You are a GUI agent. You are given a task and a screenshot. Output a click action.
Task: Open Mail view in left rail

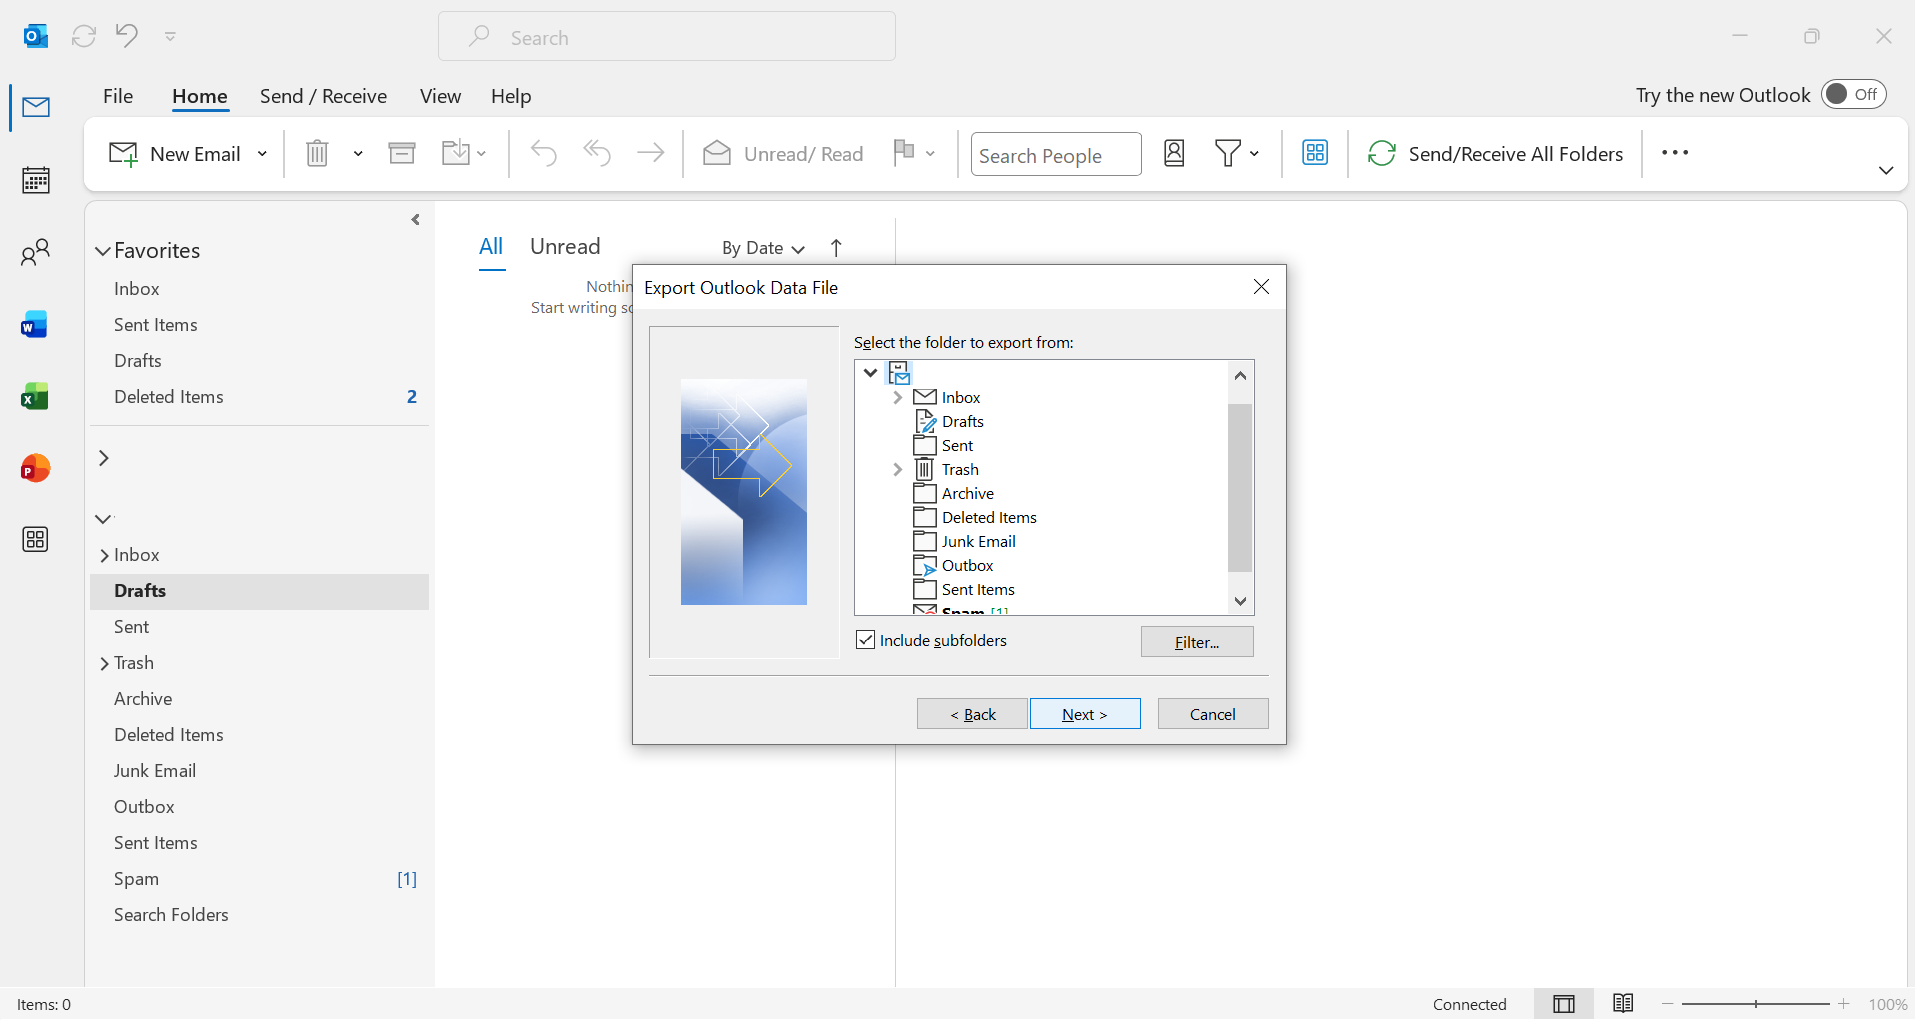pyautogui.click(x=36, y=107)
